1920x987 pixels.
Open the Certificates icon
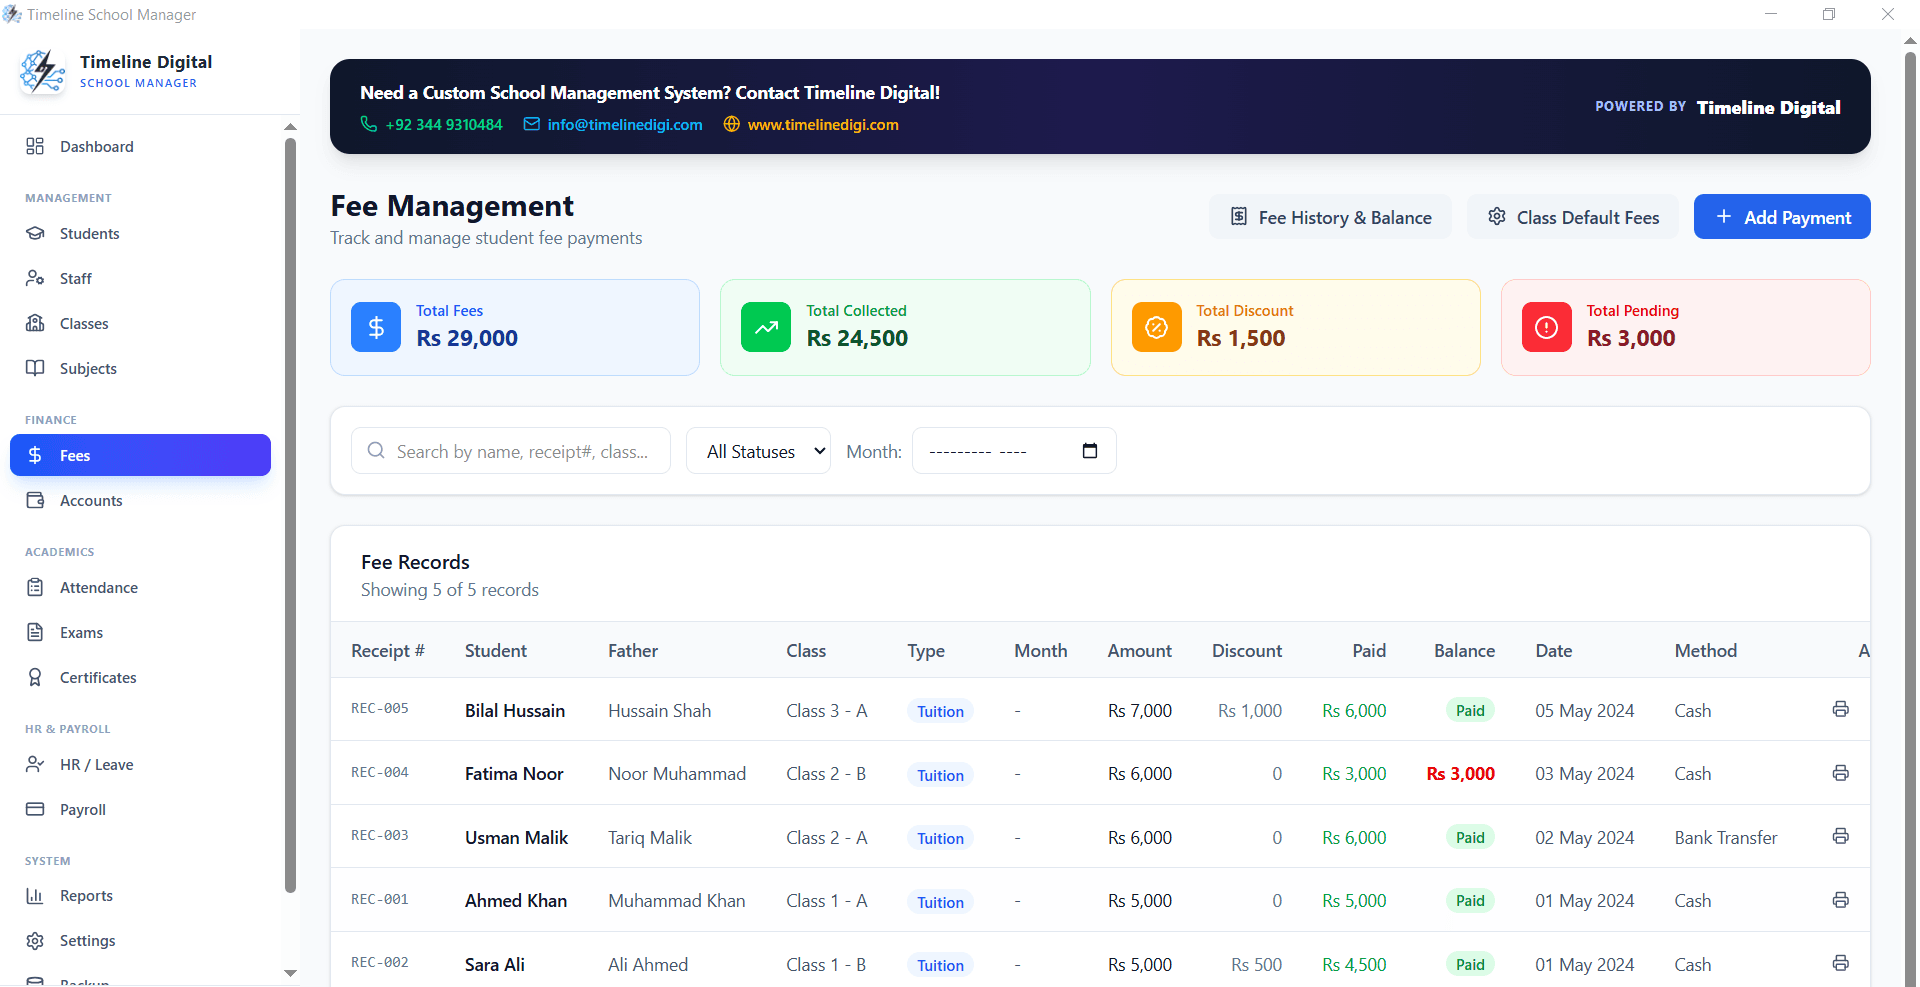[x=35, y=677]
